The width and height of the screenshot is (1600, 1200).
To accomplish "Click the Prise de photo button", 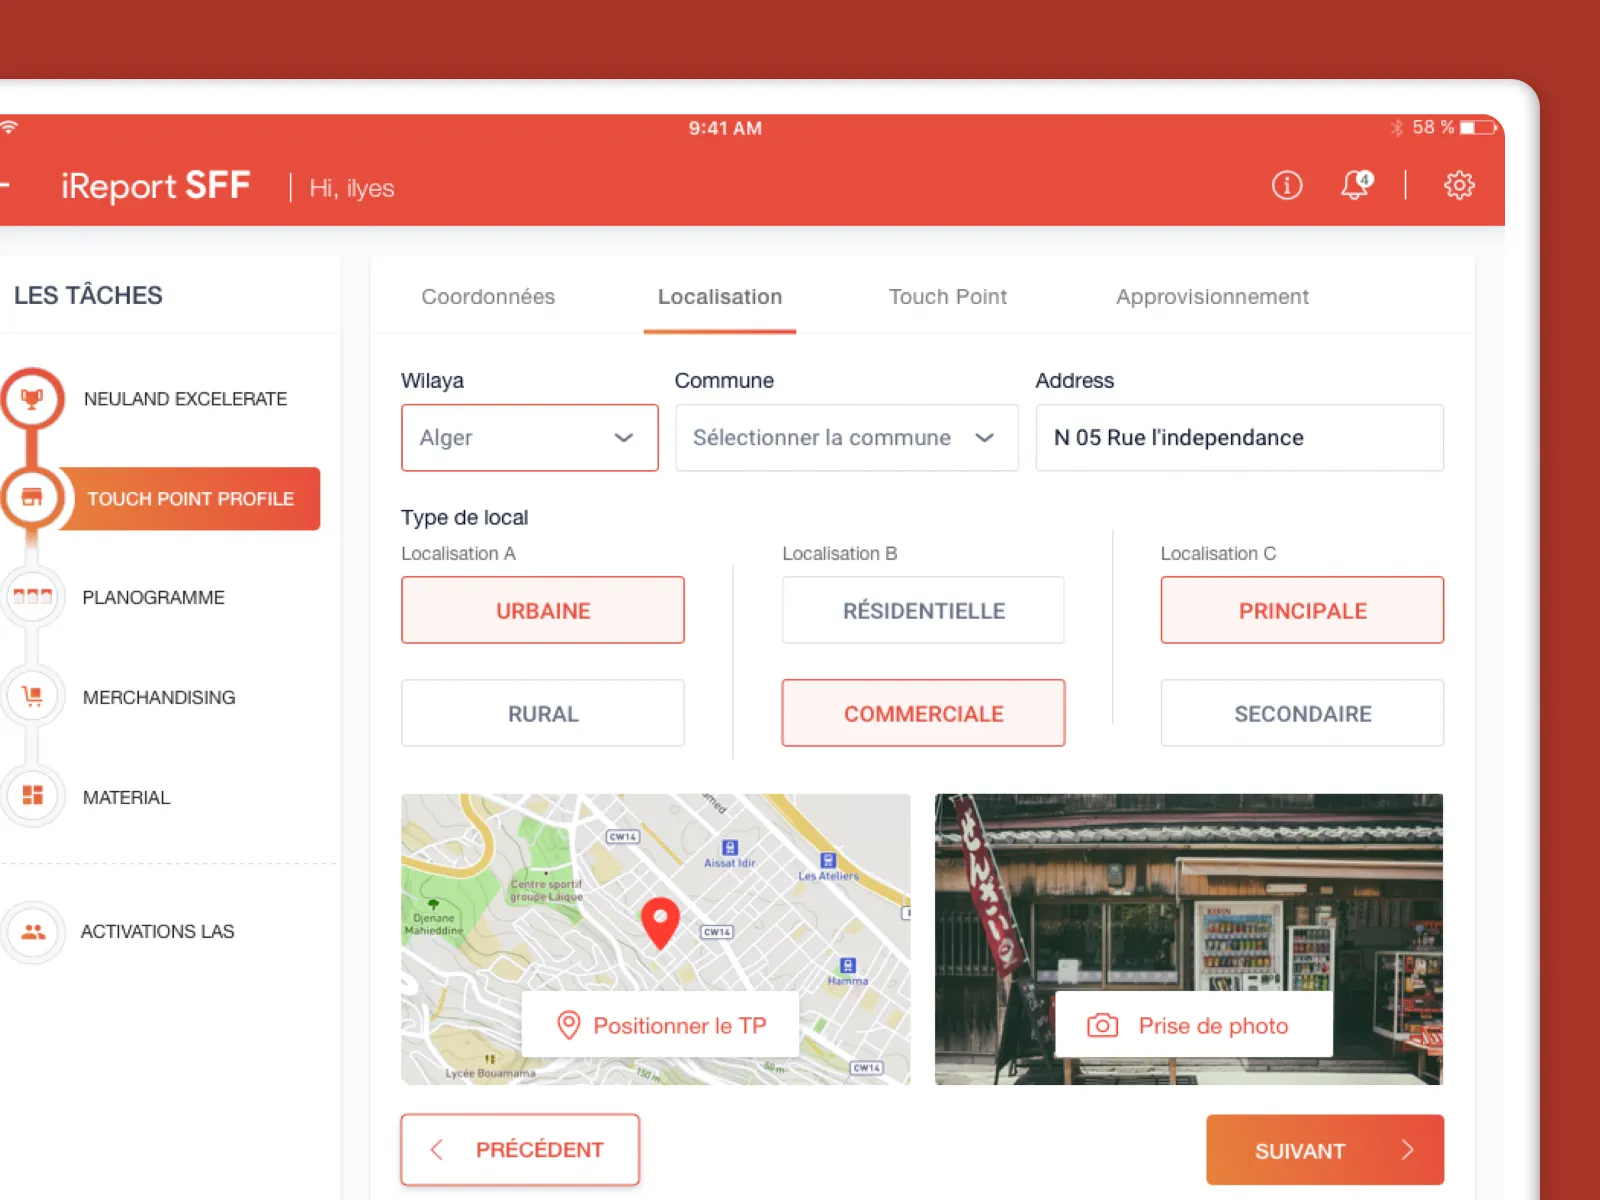I will (1193, 1026).
